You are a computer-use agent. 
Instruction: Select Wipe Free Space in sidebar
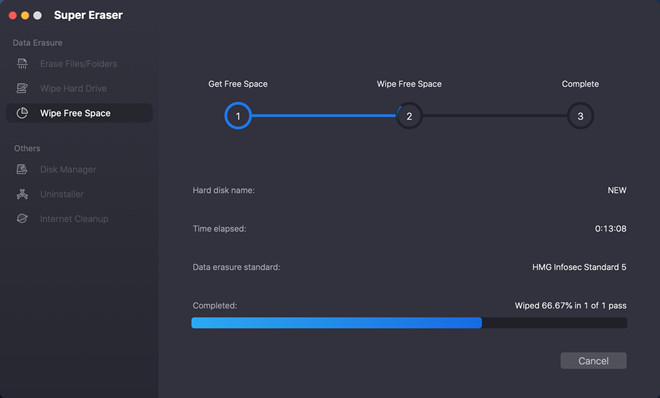pyautogui.click(x=79, y=113)
